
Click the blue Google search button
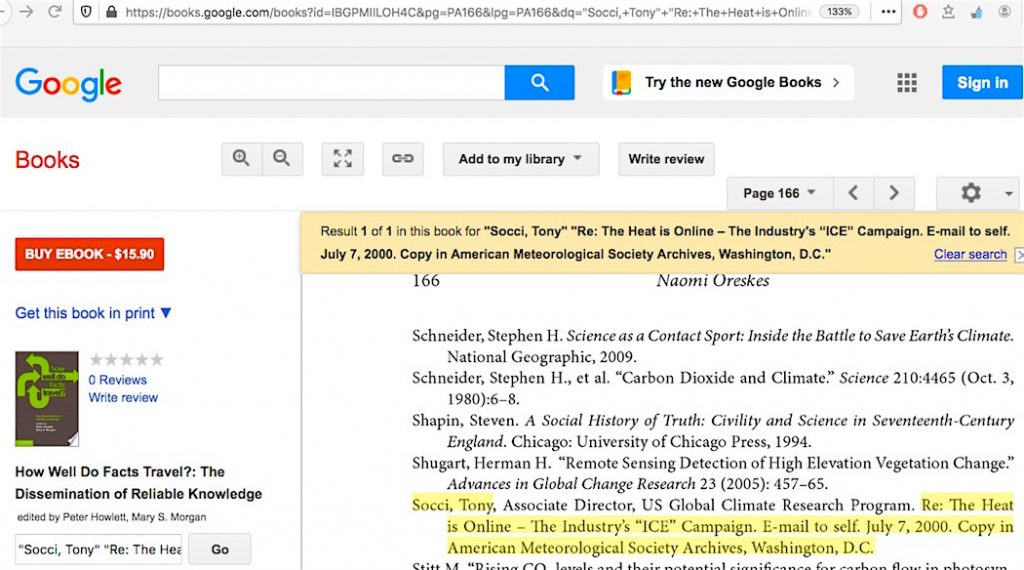coord(539,83)
